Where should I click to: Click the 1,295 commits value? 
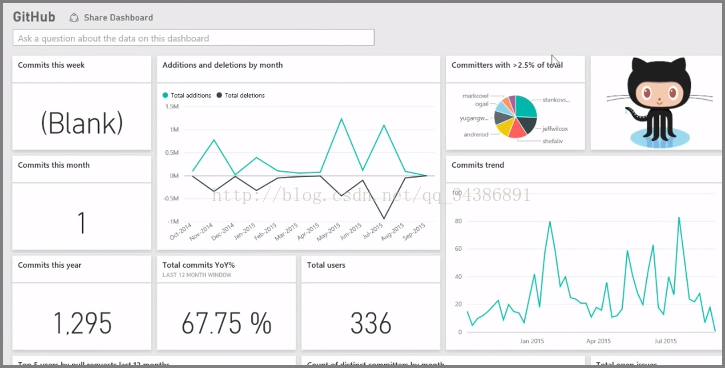coord(83,323)
